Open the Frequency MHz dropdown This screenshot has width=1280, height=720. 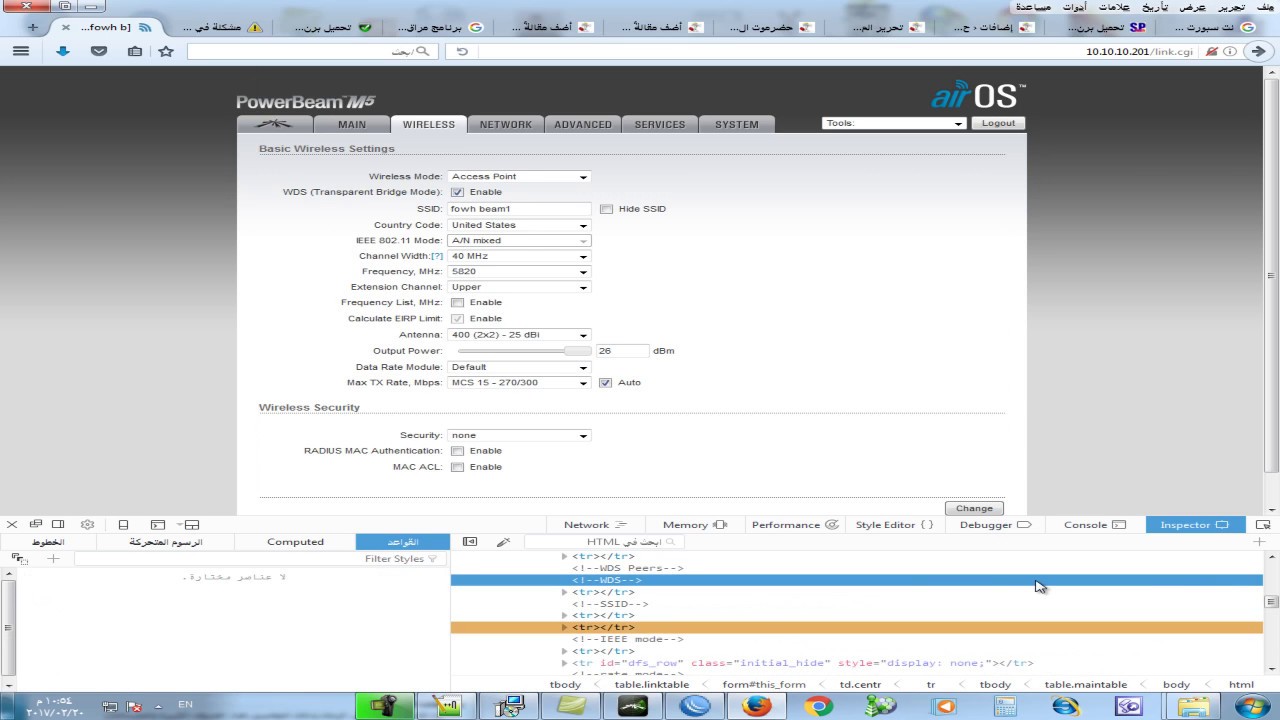point(519,271)
